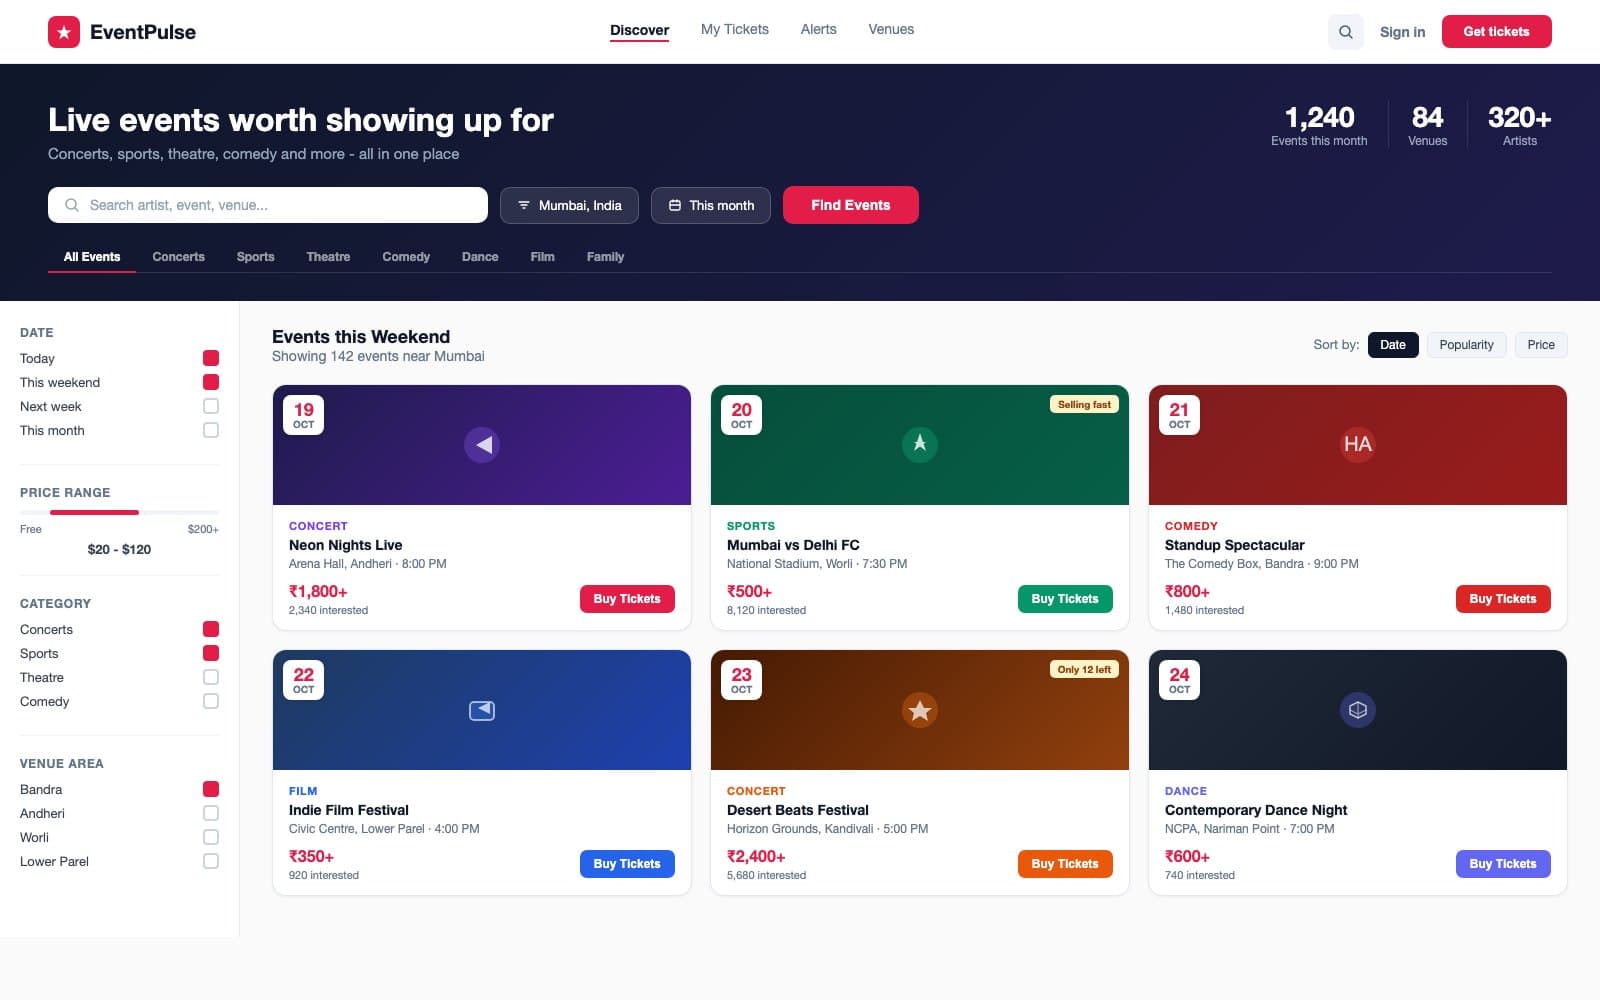Screen dimensions: 1600x1000
Task: Check the Lower Parel venue checkbox
Action: [211, 861]
